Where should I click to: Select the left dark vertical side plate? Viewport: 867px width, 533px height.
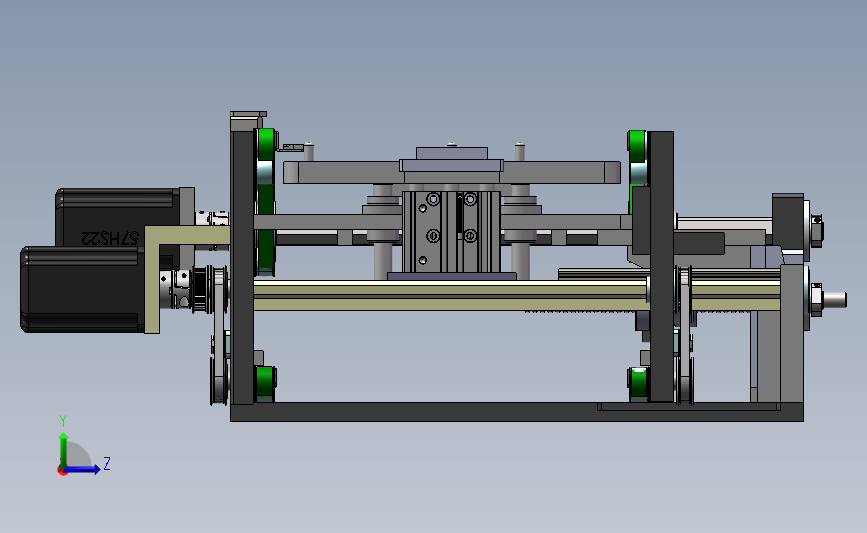242,266
